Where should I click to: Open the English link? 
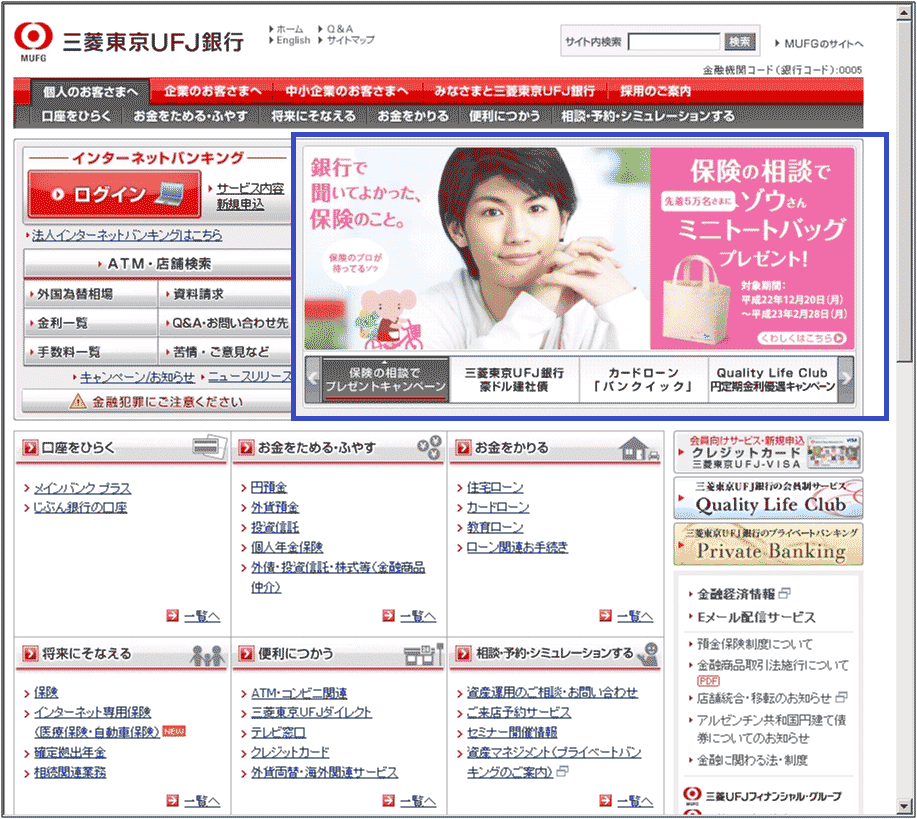click(293, 40)
